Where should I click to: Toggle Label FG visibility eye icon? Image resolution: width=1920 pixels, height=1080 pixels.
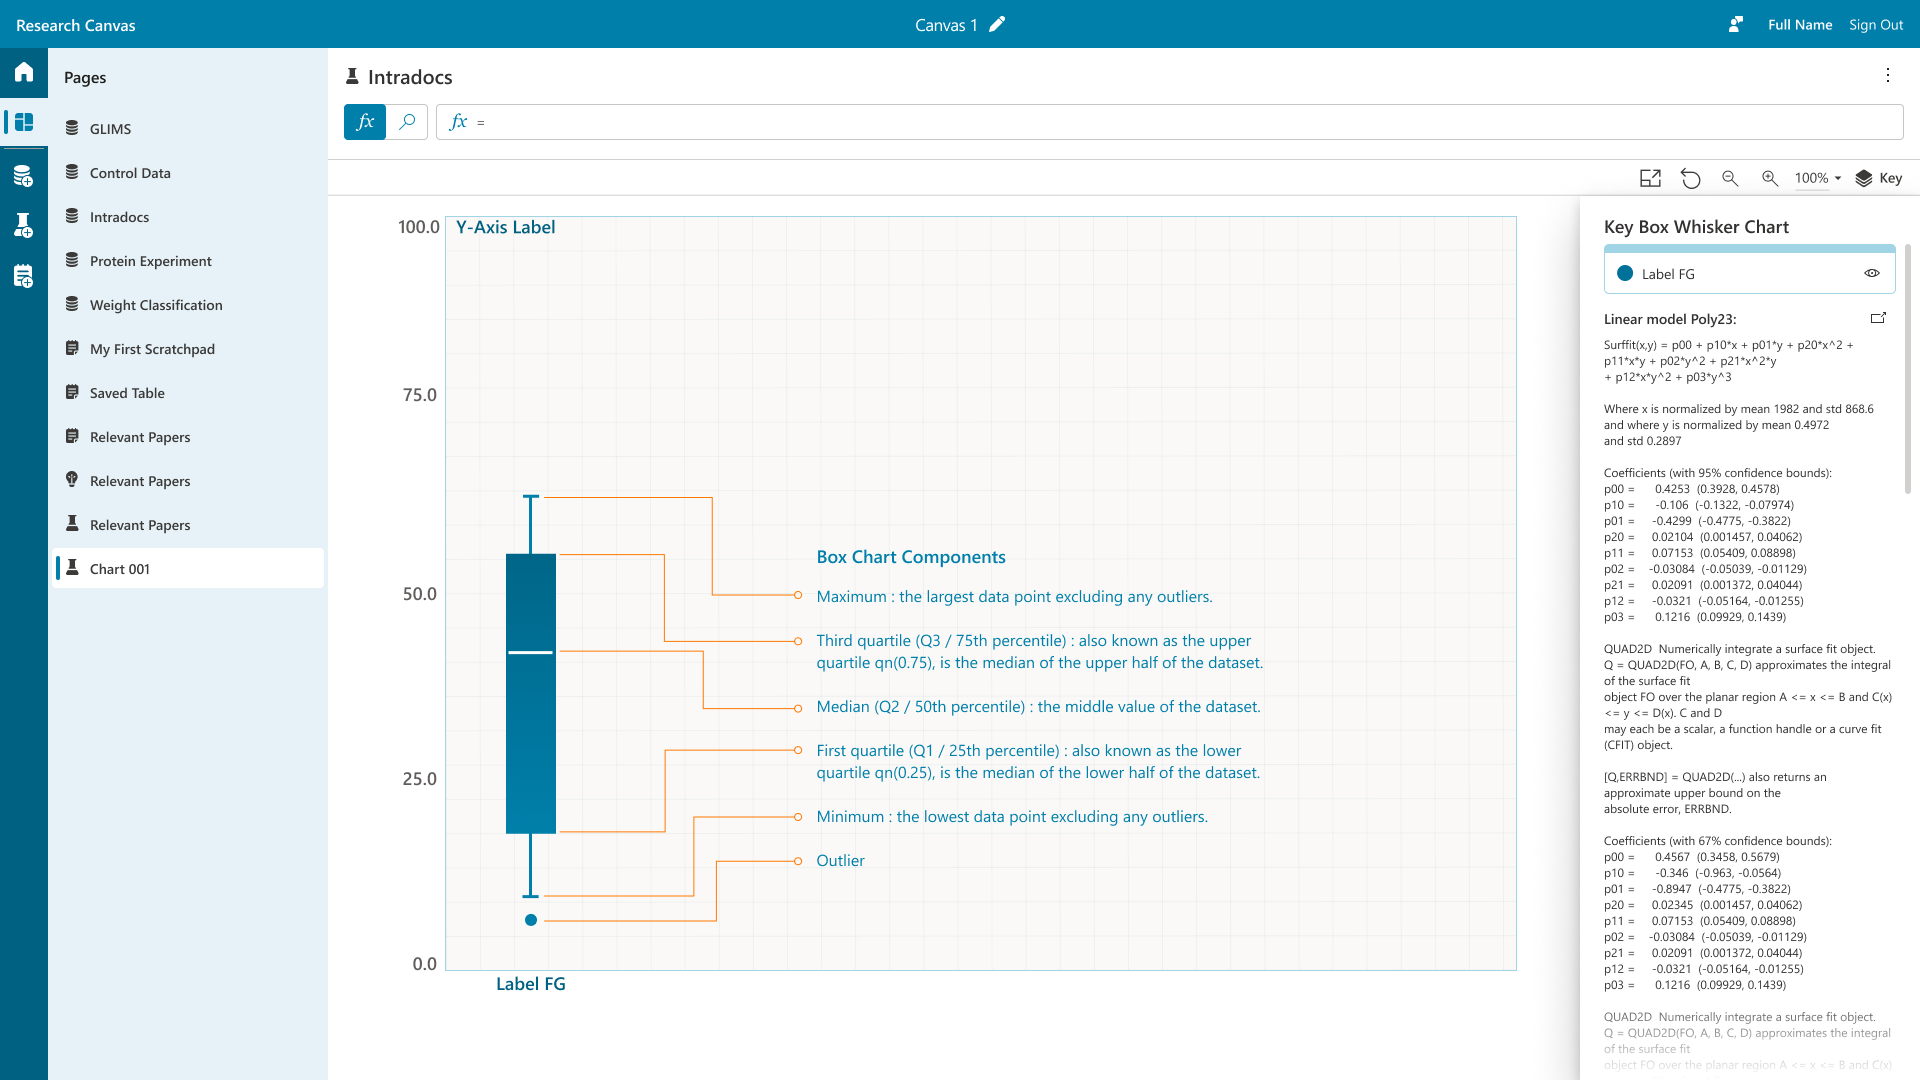1872,273
